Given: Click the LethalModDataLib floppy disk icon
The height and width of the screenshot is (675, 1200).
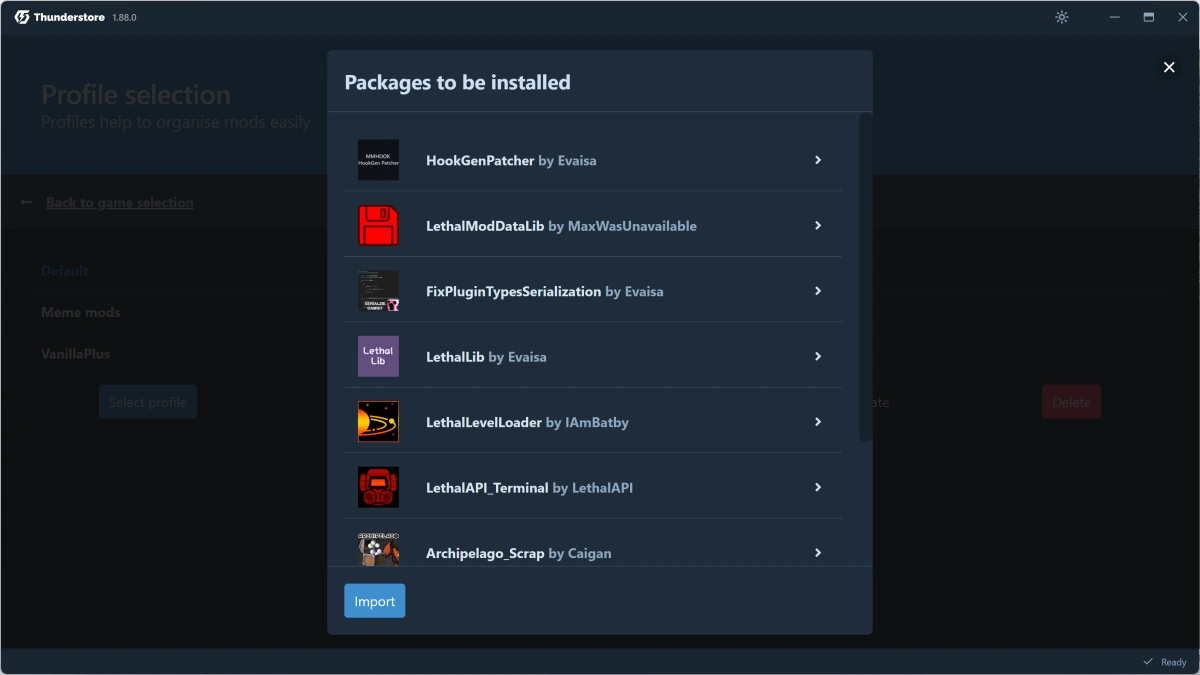Looking at the screenshot, I should tap(378, 225).
